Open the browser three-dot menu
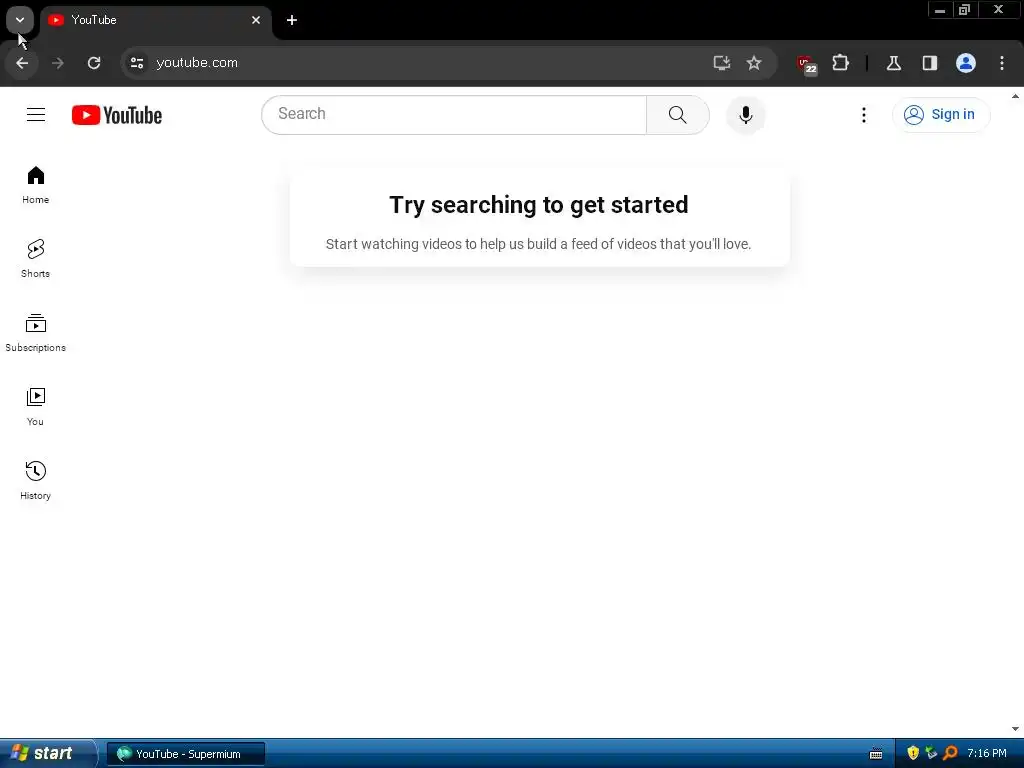1024x768 pixels. (1002, 63)
